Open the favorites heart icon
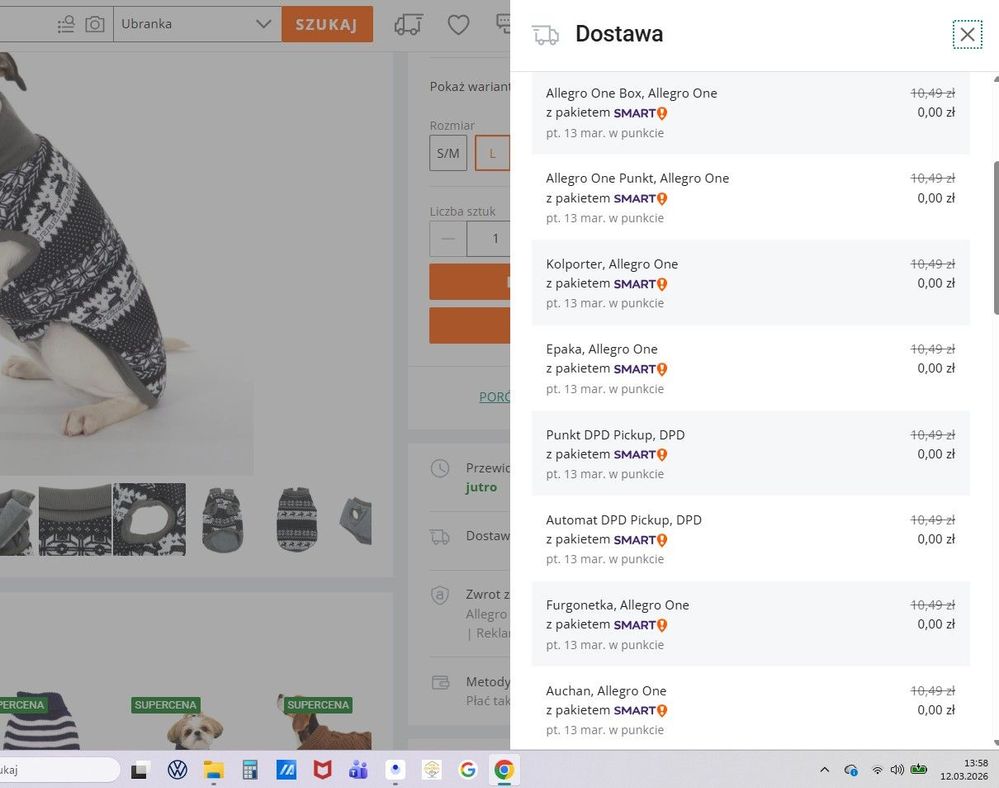Image resolution: width=999 pixels, height=788 pixels. pos(458,25)
